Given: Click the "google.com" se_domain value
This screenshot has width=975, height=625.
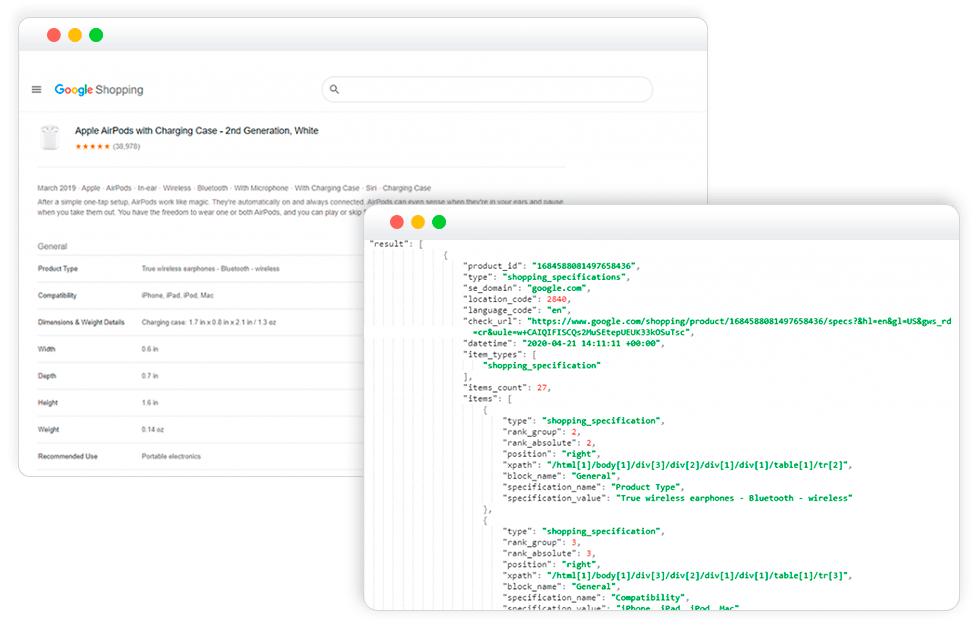Looking at the screenshot, I should 557,288.
